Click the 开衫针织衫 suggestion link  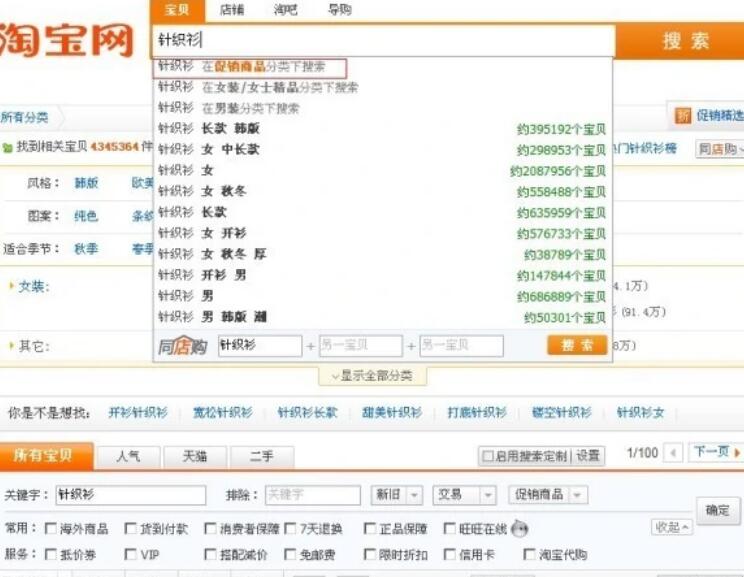138,413
